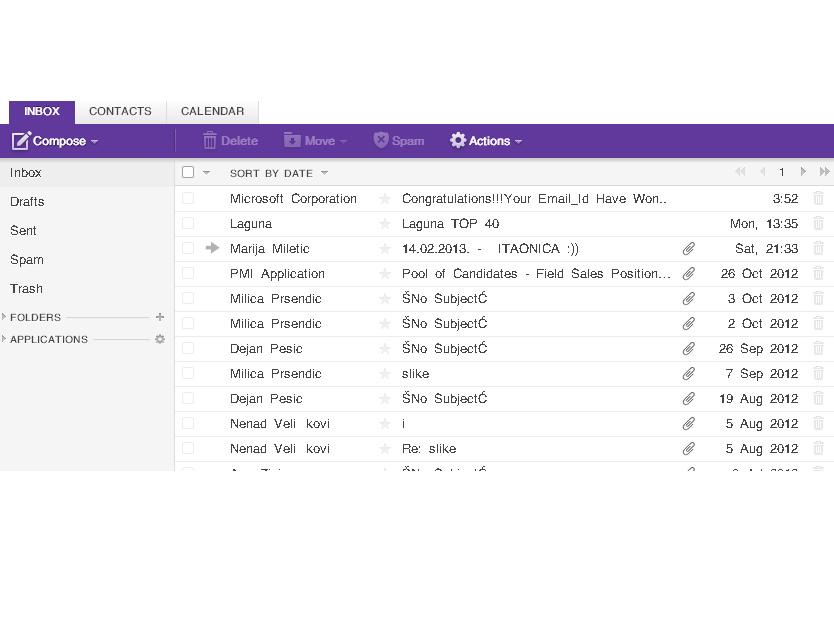Open the Compose dropdown arrow
This screenshot has height=635, width=834.
(94, 141)
